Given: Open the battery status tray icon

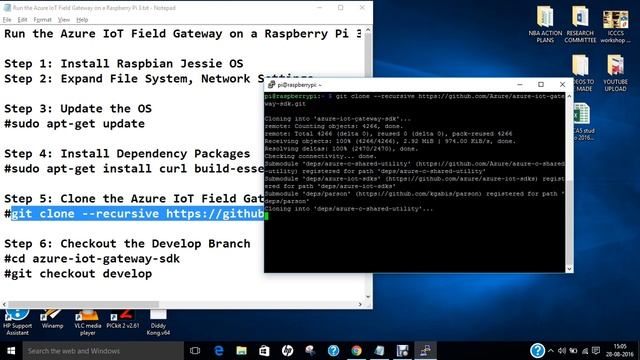Looking at the screenshot, I should pos(573,351).
